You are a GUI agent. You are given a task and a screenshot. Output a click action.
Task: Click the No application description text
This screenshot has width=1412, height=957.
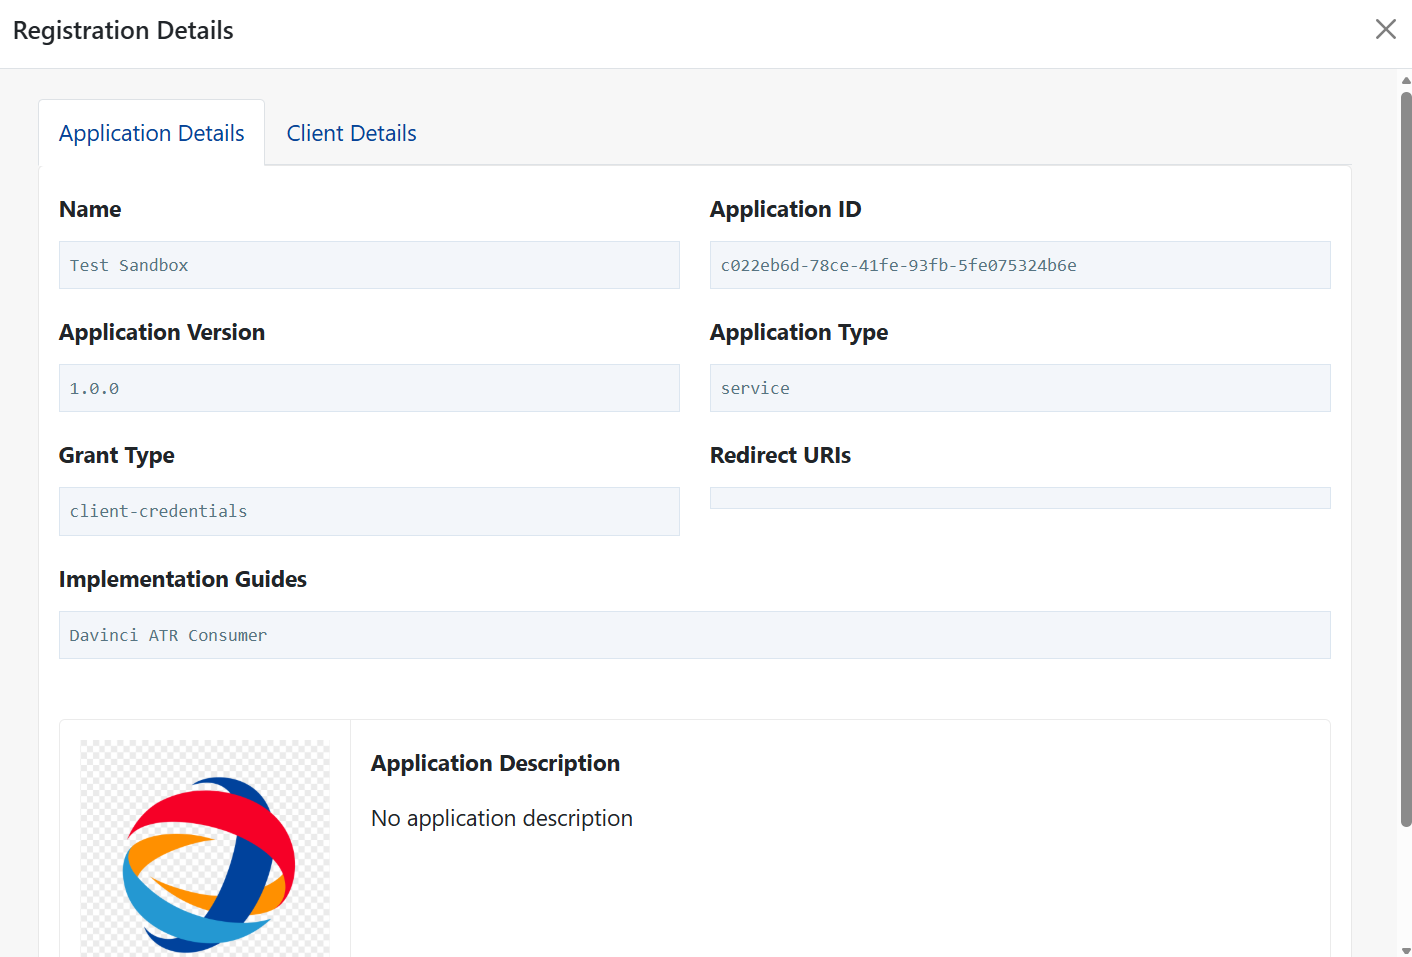[x=501, y=818]
